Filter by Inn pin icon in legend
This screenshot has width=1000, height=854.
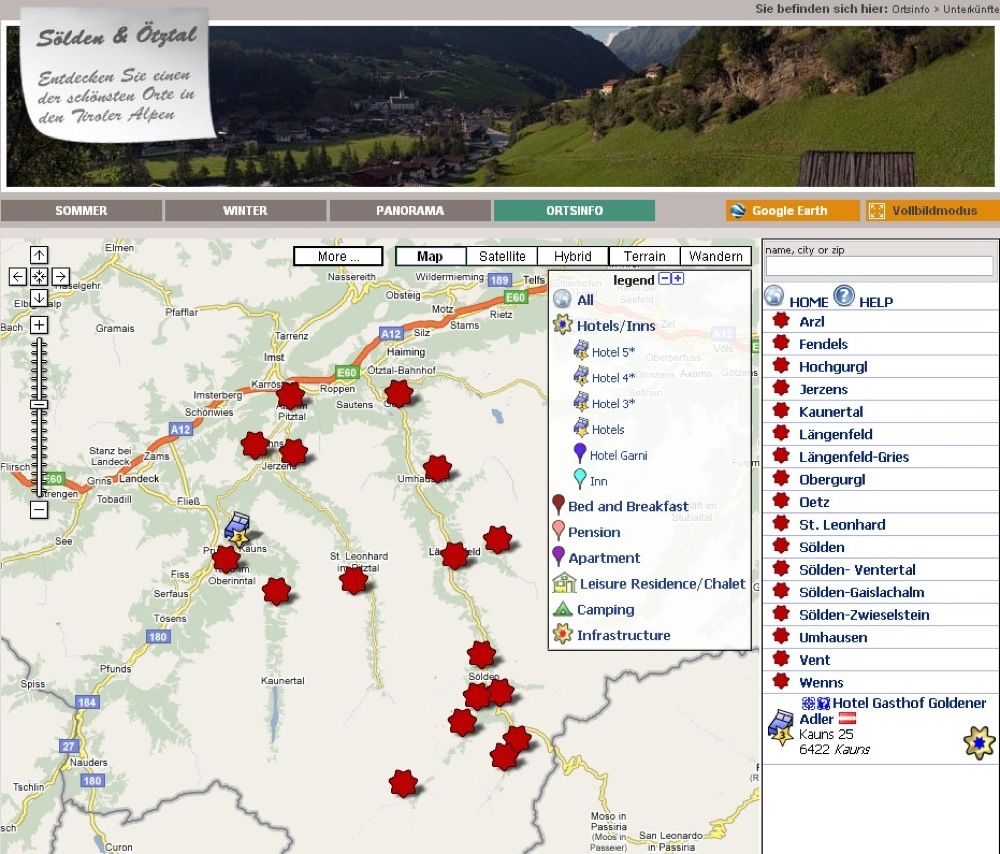pos(579,479)
